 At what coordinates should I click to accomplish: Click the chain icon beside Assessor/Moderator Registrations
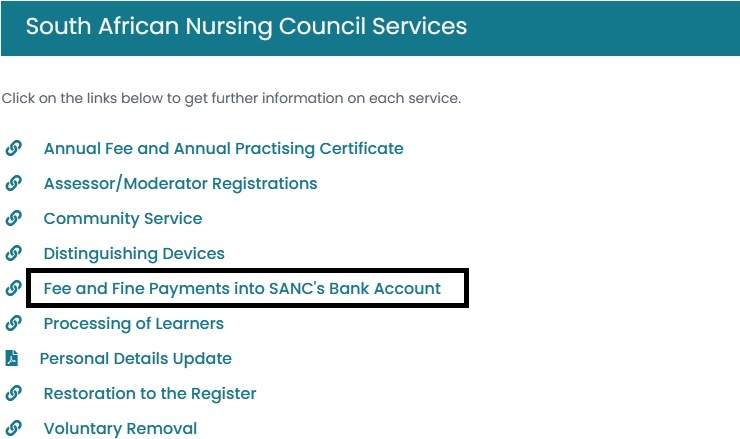click(x=14, y=184)
